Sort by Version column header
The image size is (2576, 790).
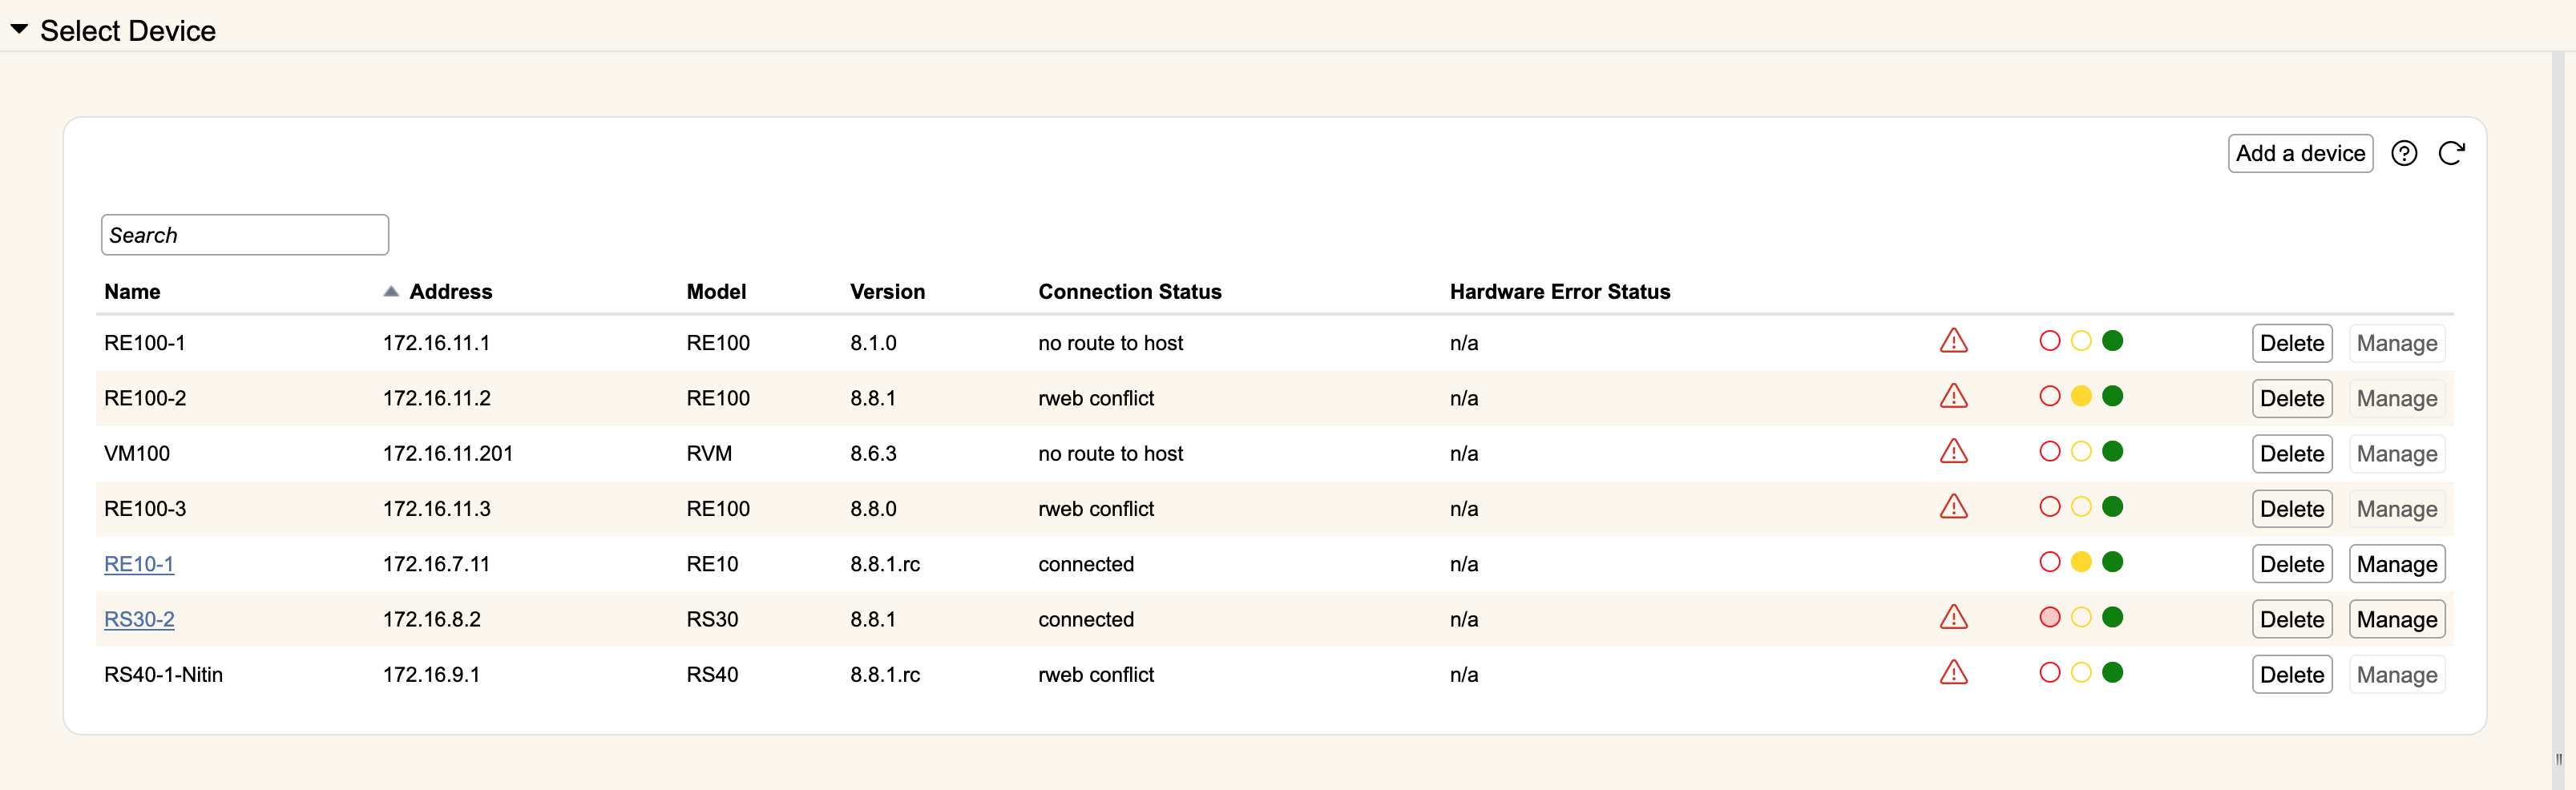point(887,292)
